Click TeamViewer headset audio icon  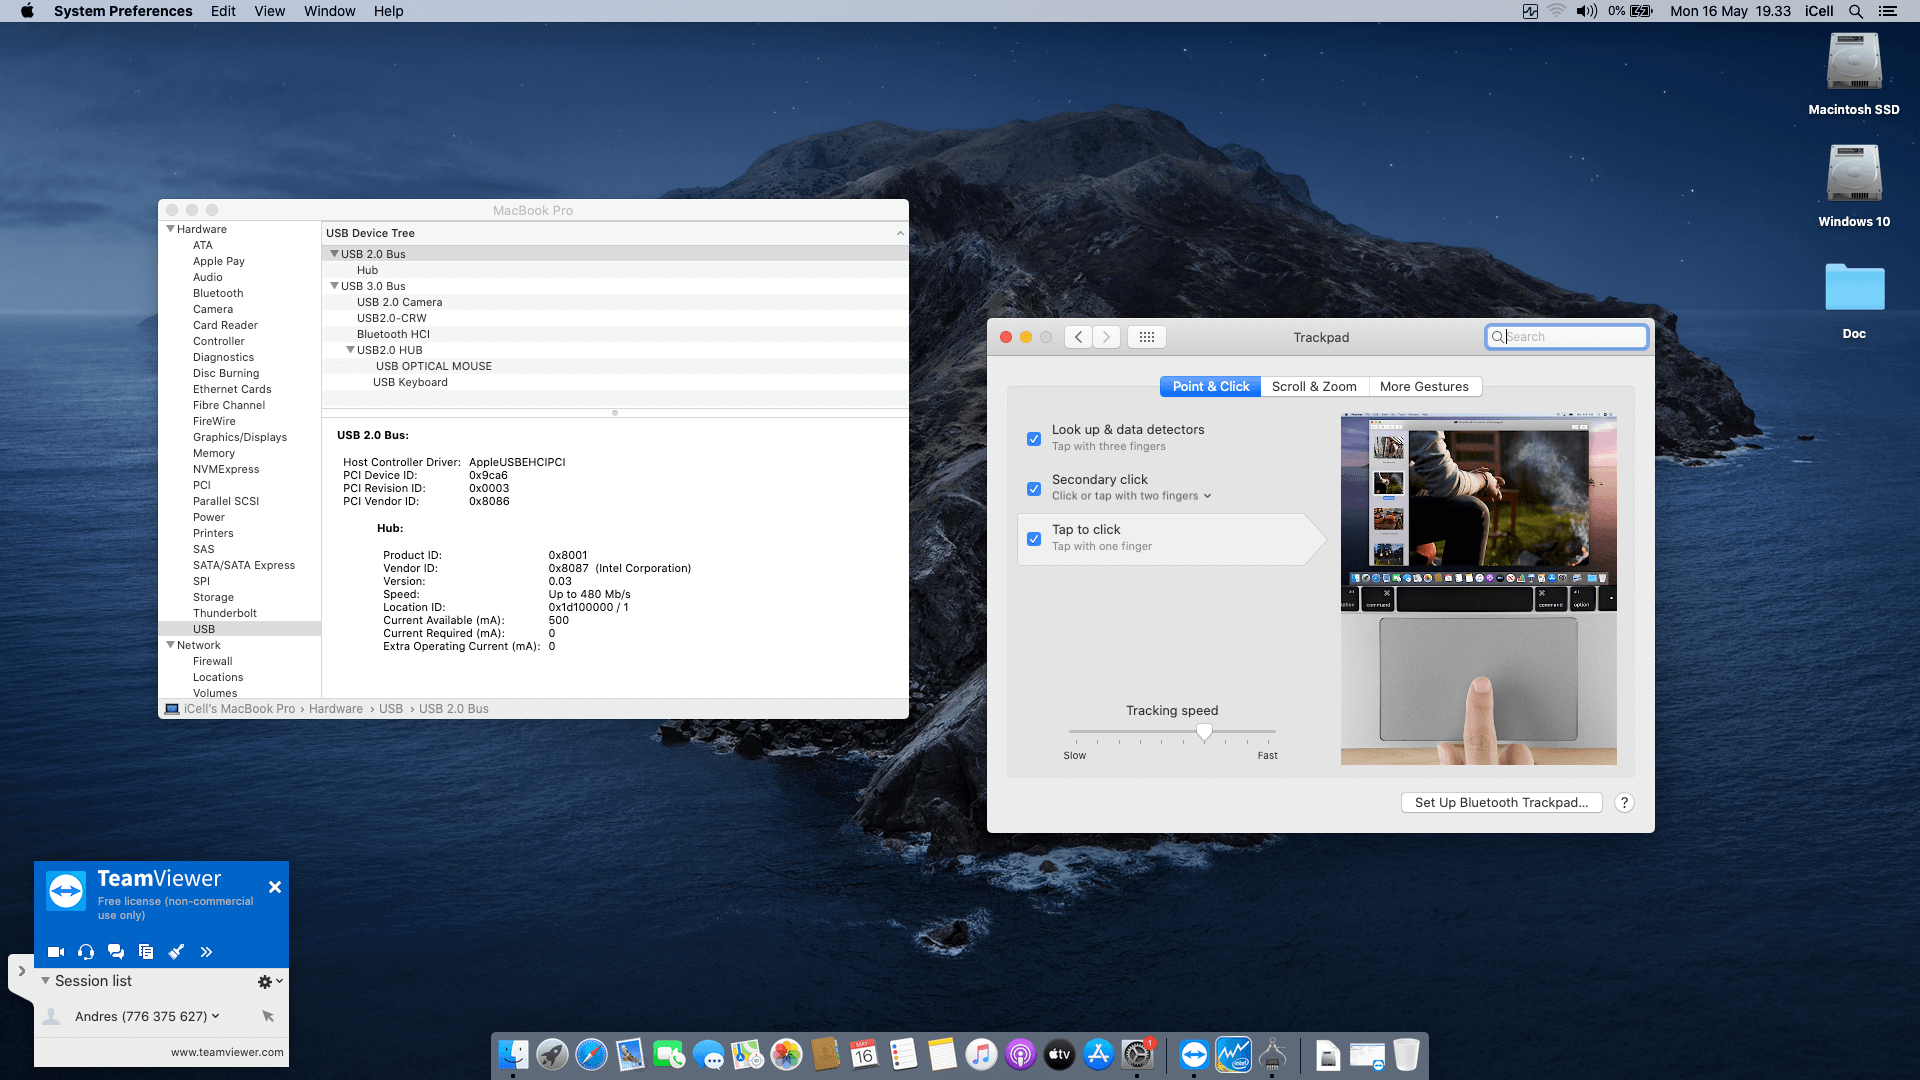pyautogui.click(x=86, y=952)
